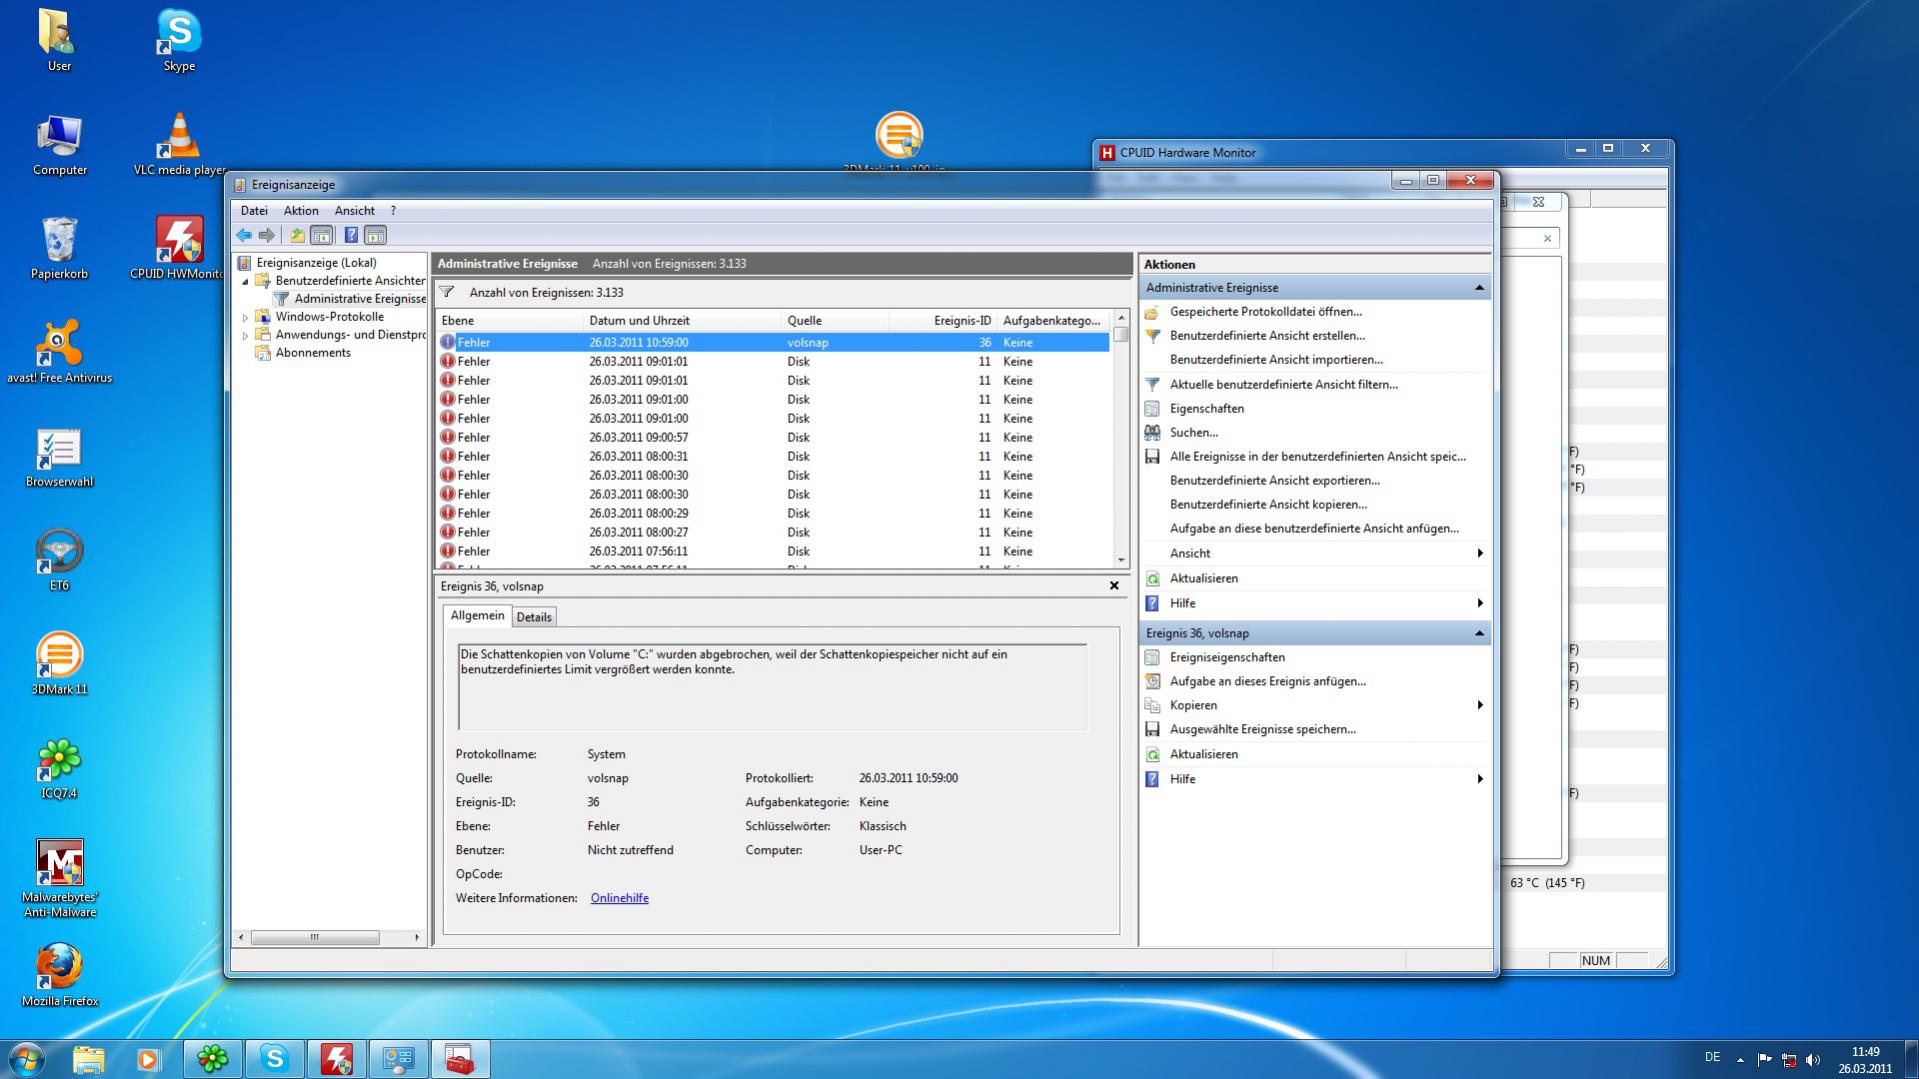Click the Skype taskbar button

(275, 1058)
